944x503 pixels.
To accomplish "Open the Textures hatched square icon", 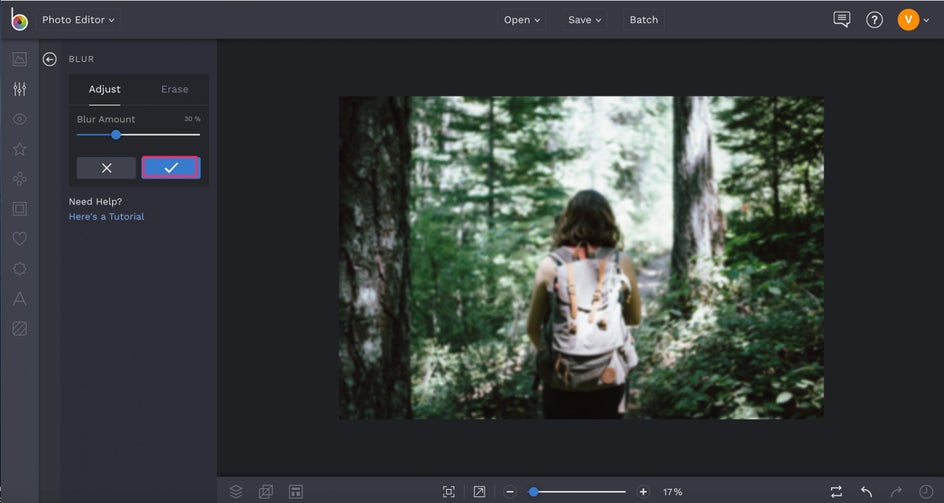I will pos(19,328).
